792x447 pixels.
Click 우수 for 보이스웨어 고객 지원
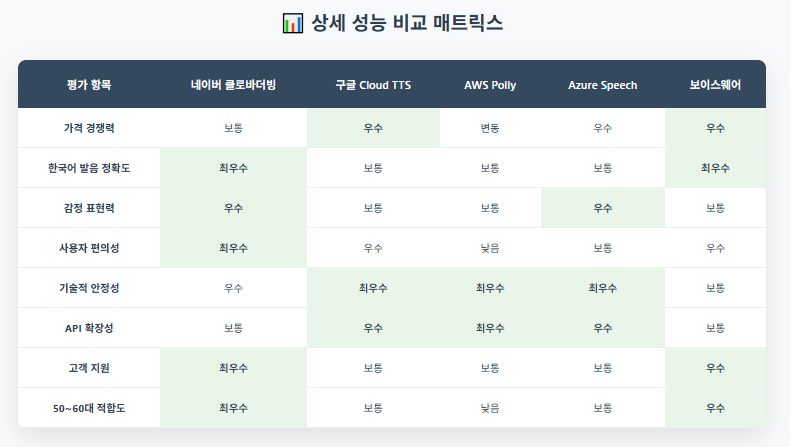click(x=715, y=368)
